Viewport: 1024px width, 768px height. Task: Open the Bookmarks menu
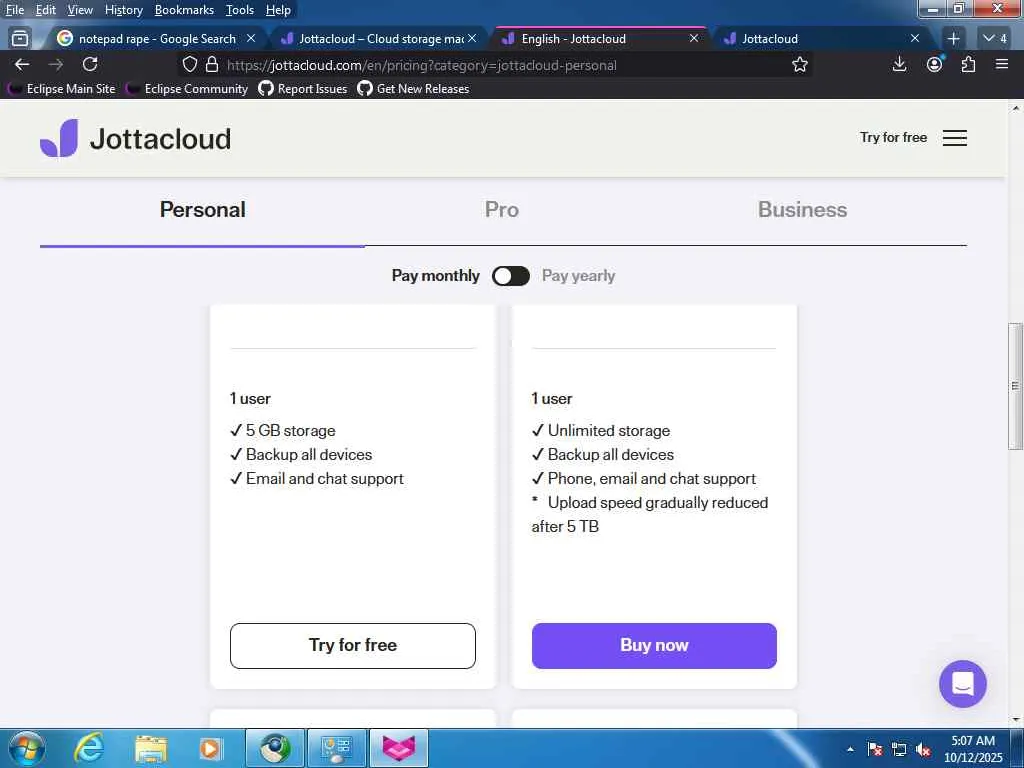[x=184, y=10]
